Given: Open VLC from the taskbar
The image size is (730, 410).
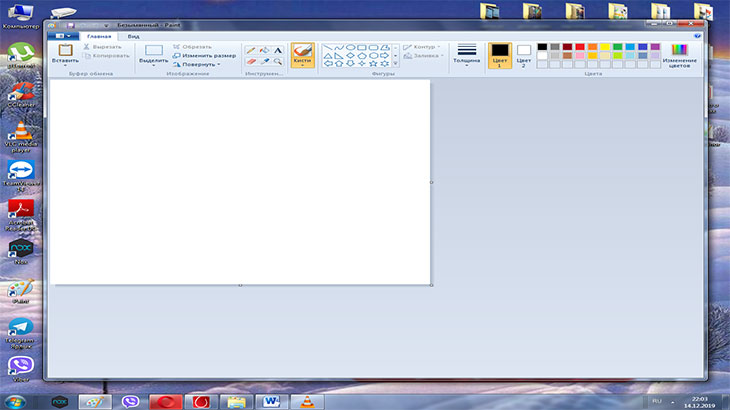Looking at the screenshot, I should pyautogui.click(x=306, y=400).
